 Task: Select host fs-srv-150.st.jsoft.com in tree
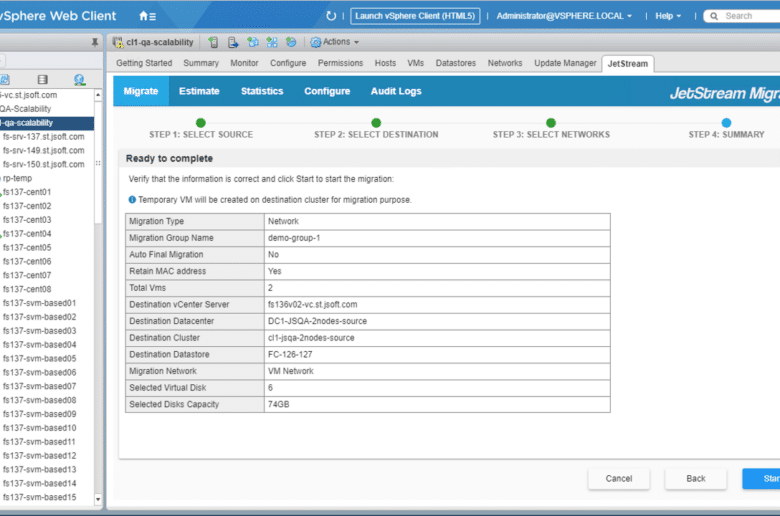43,164
